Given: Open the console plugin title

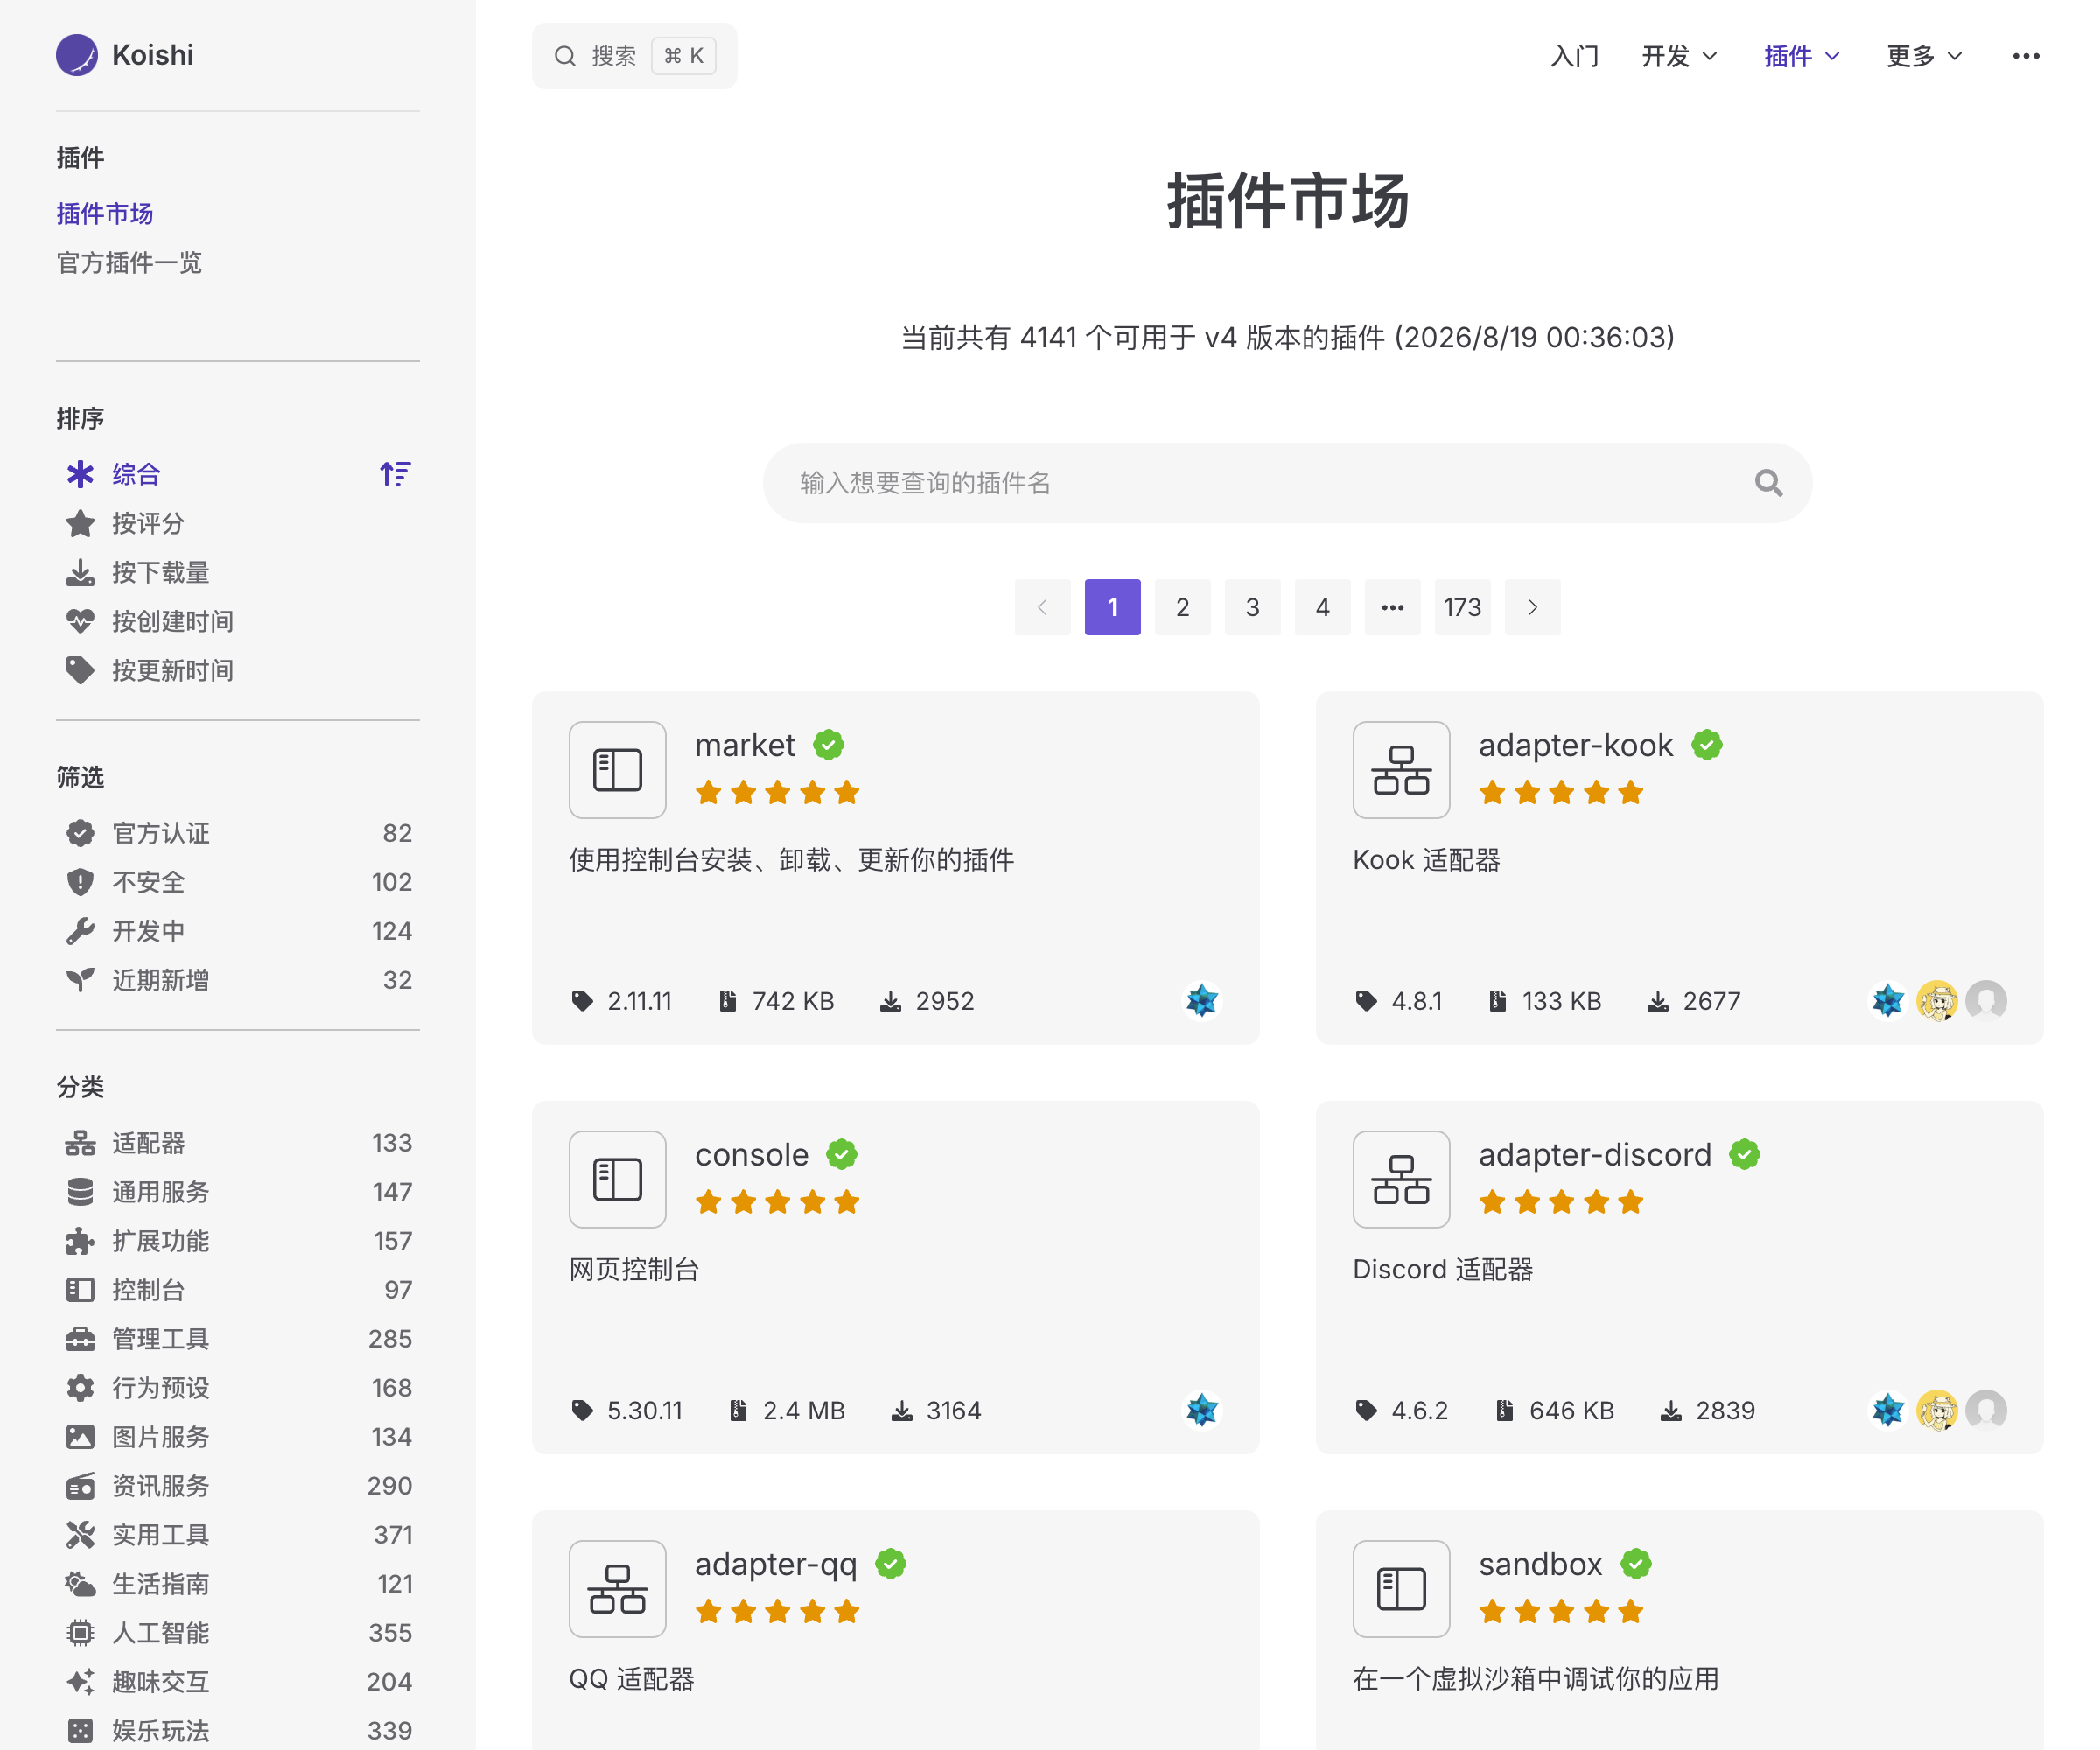Looking at the screenshot, I should tap(752, 1154).
